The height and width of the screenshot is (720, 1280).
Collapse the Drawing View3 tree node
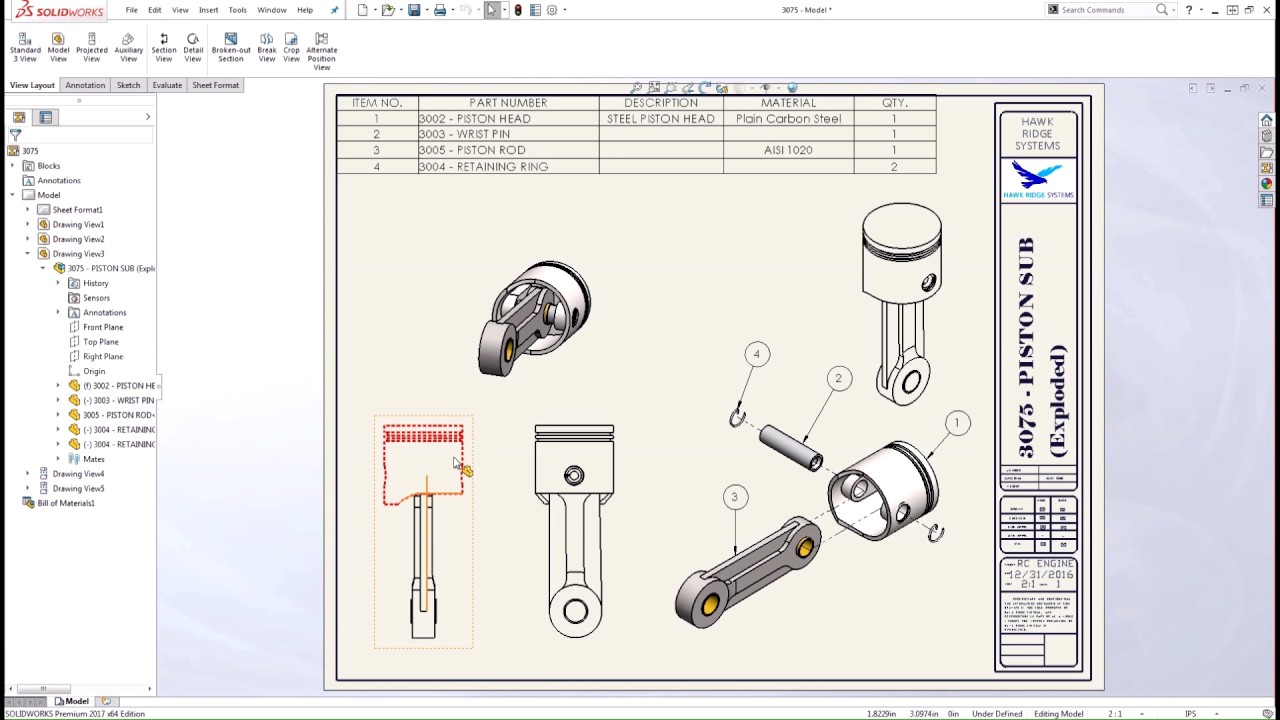point(29,253)
